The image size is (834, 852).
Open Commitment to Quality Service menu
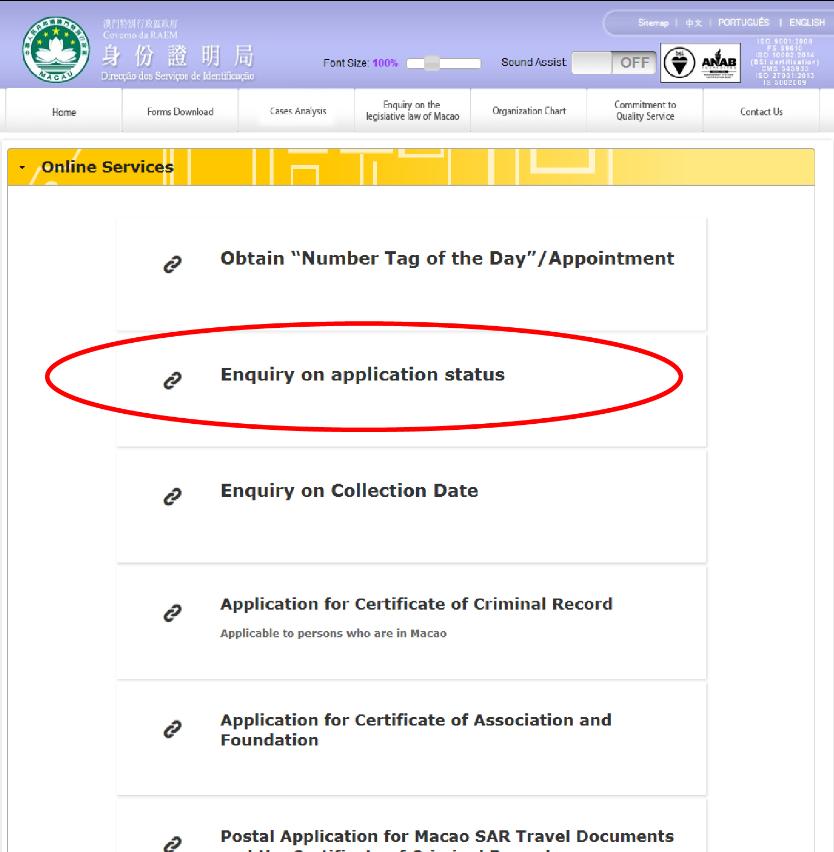pyautogui.click(x=645, y=110)
